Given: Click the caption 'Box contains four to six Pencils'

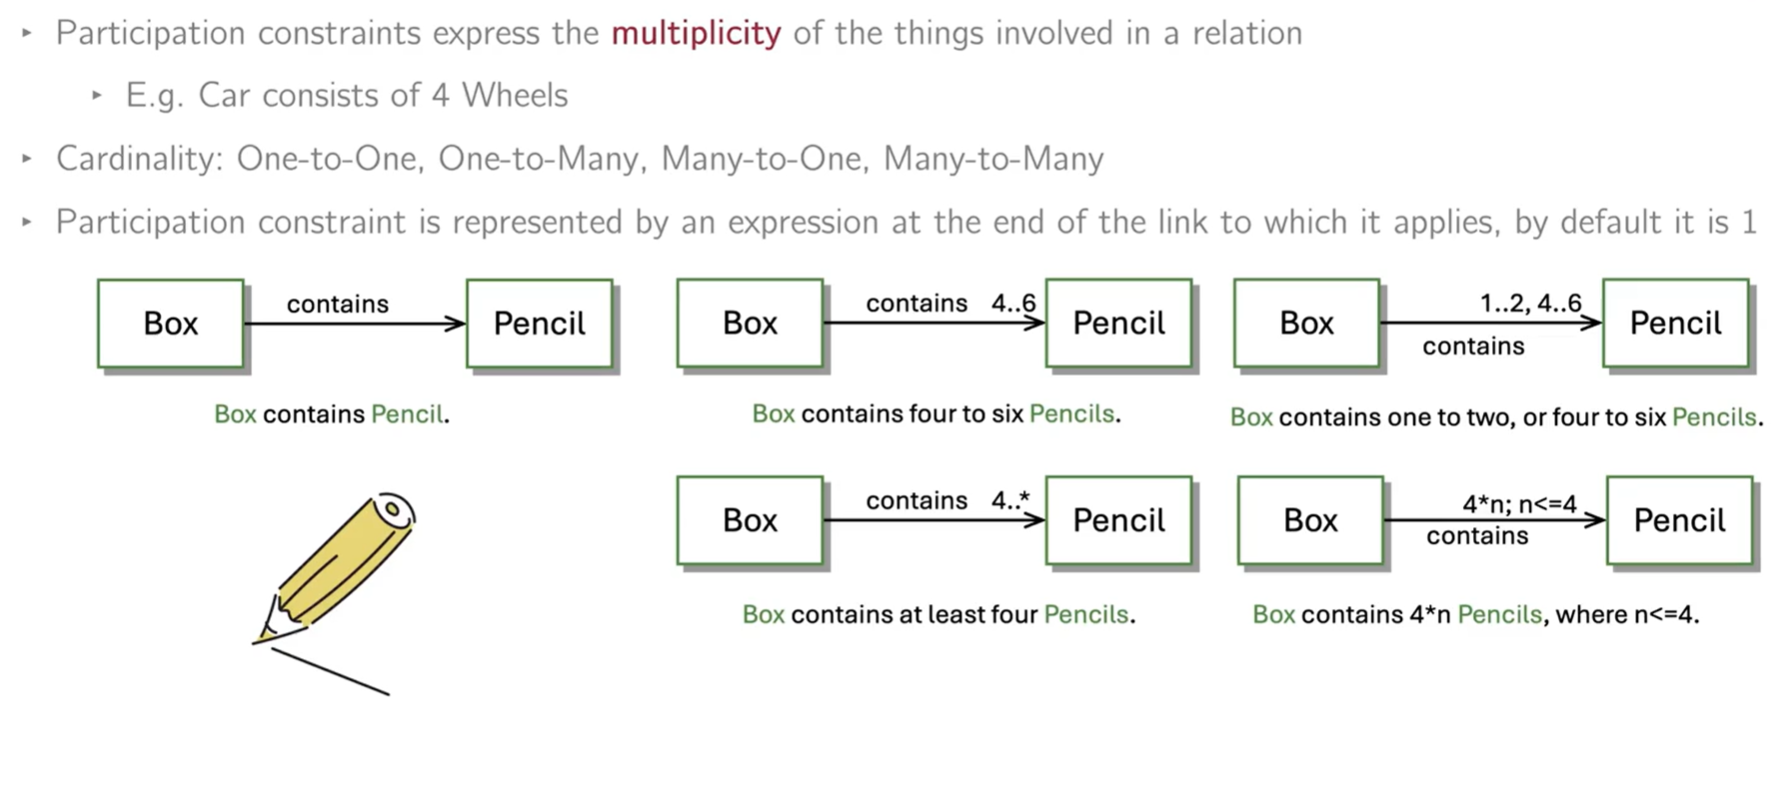Looking at the screenshot, I should (x=936, y=414).
